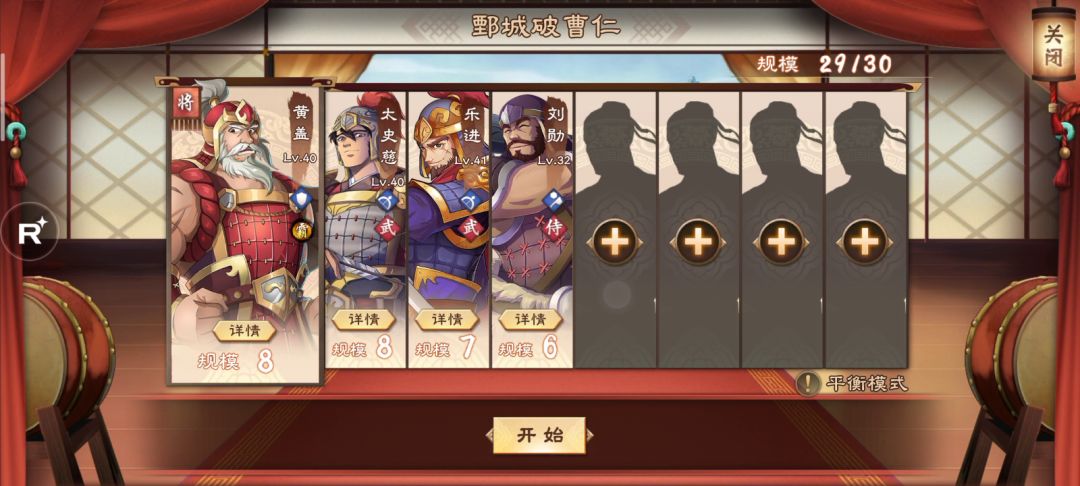The height and width of the screenshot is (486, 1080).
Task: Tap the red 武 badge on 乐进
Action: [472, 229]
